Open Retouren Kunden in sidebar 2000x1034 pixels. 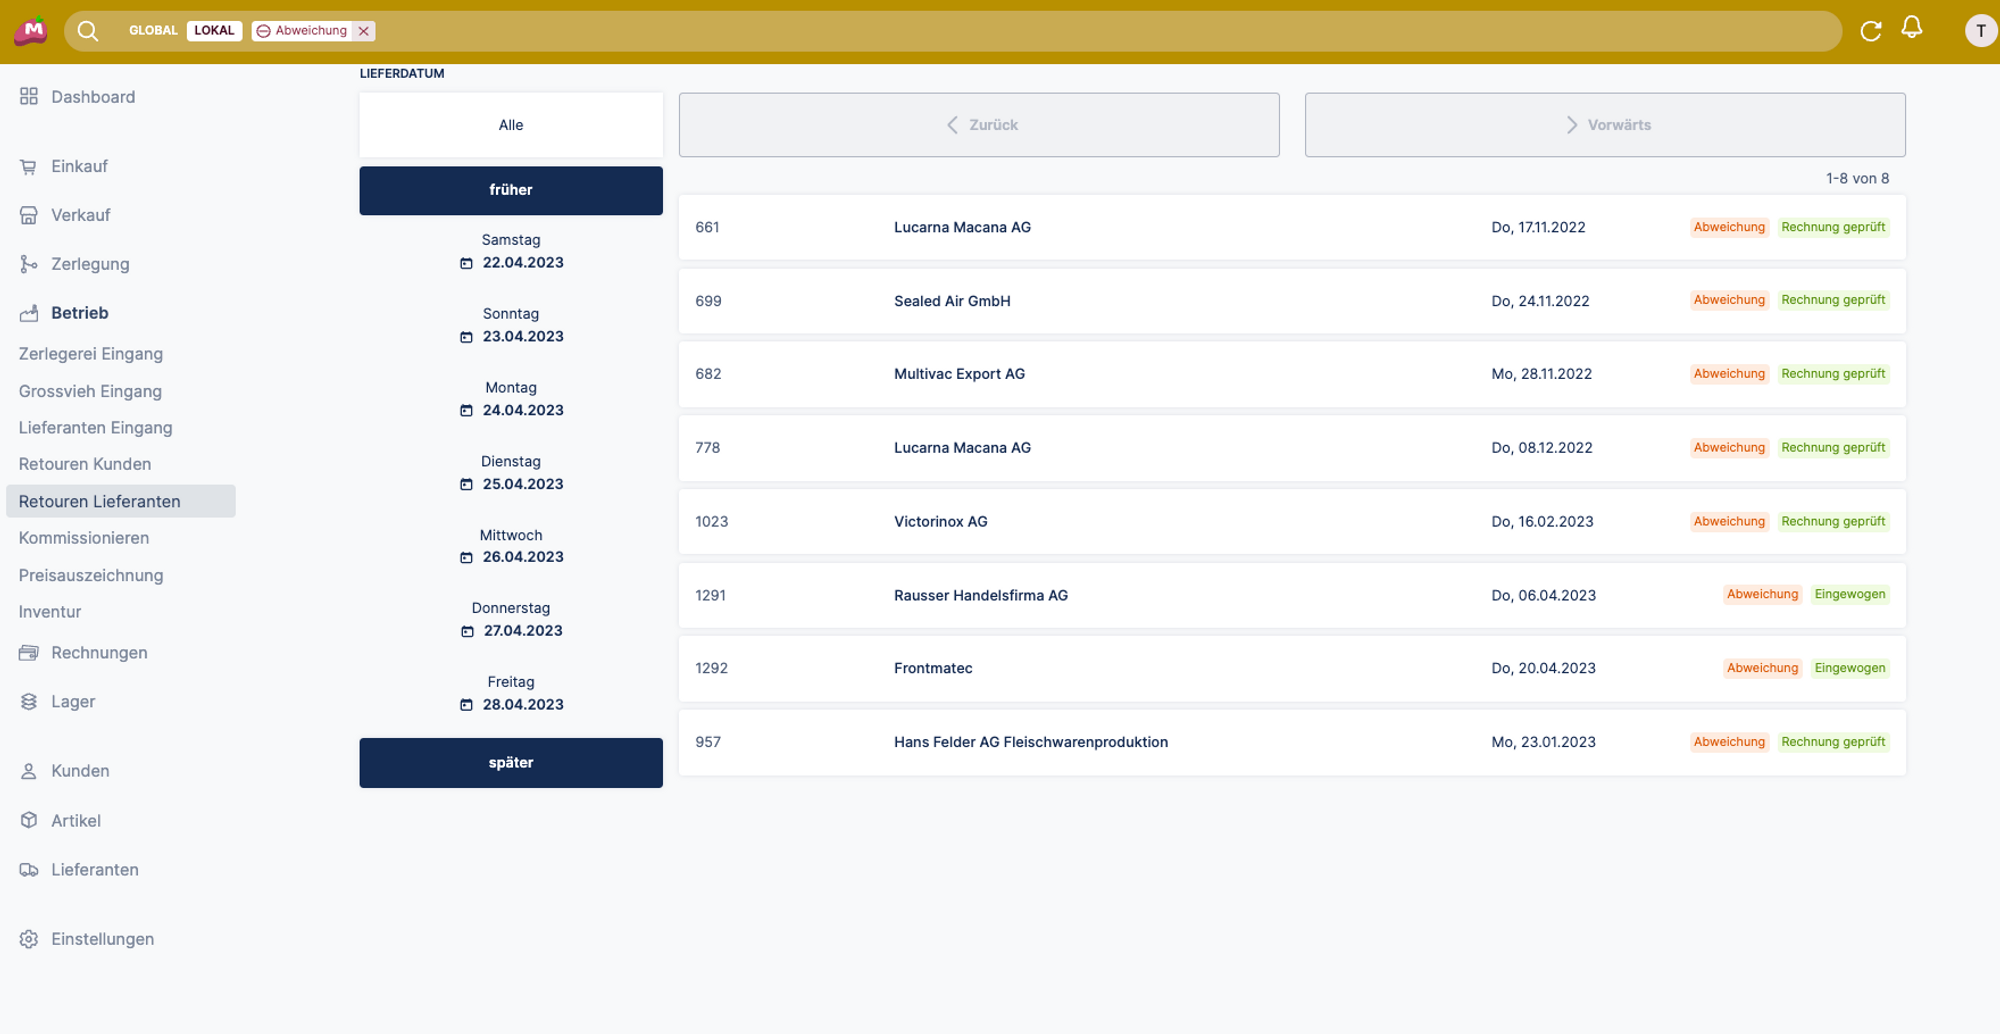coord(85,464)
